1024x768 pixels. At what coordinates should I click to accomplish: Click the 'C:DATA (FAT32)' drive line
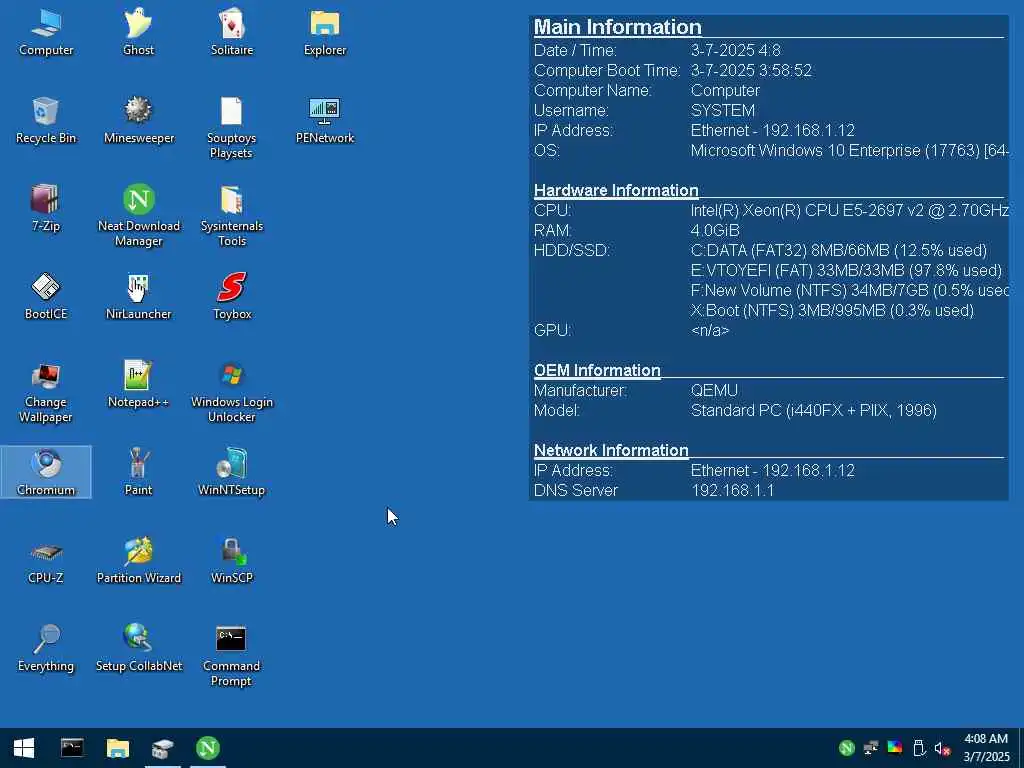[x=839, y=250]
